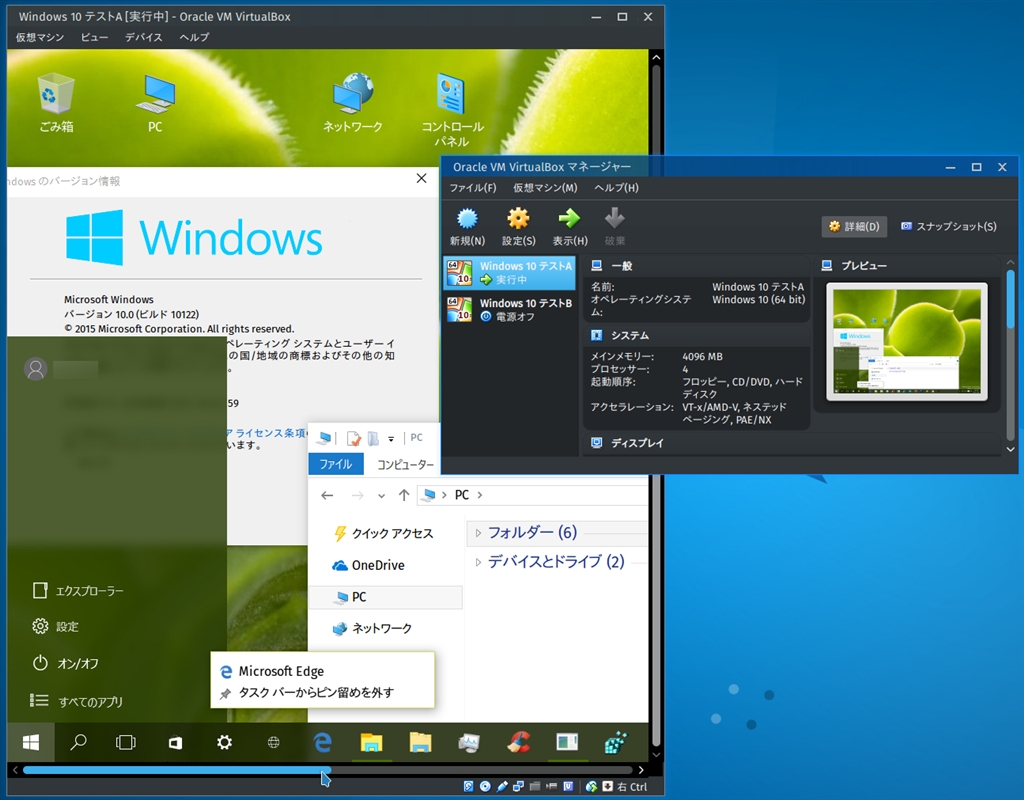
Task: Click 設定 in Start menu
Action: tap(56, 626)
